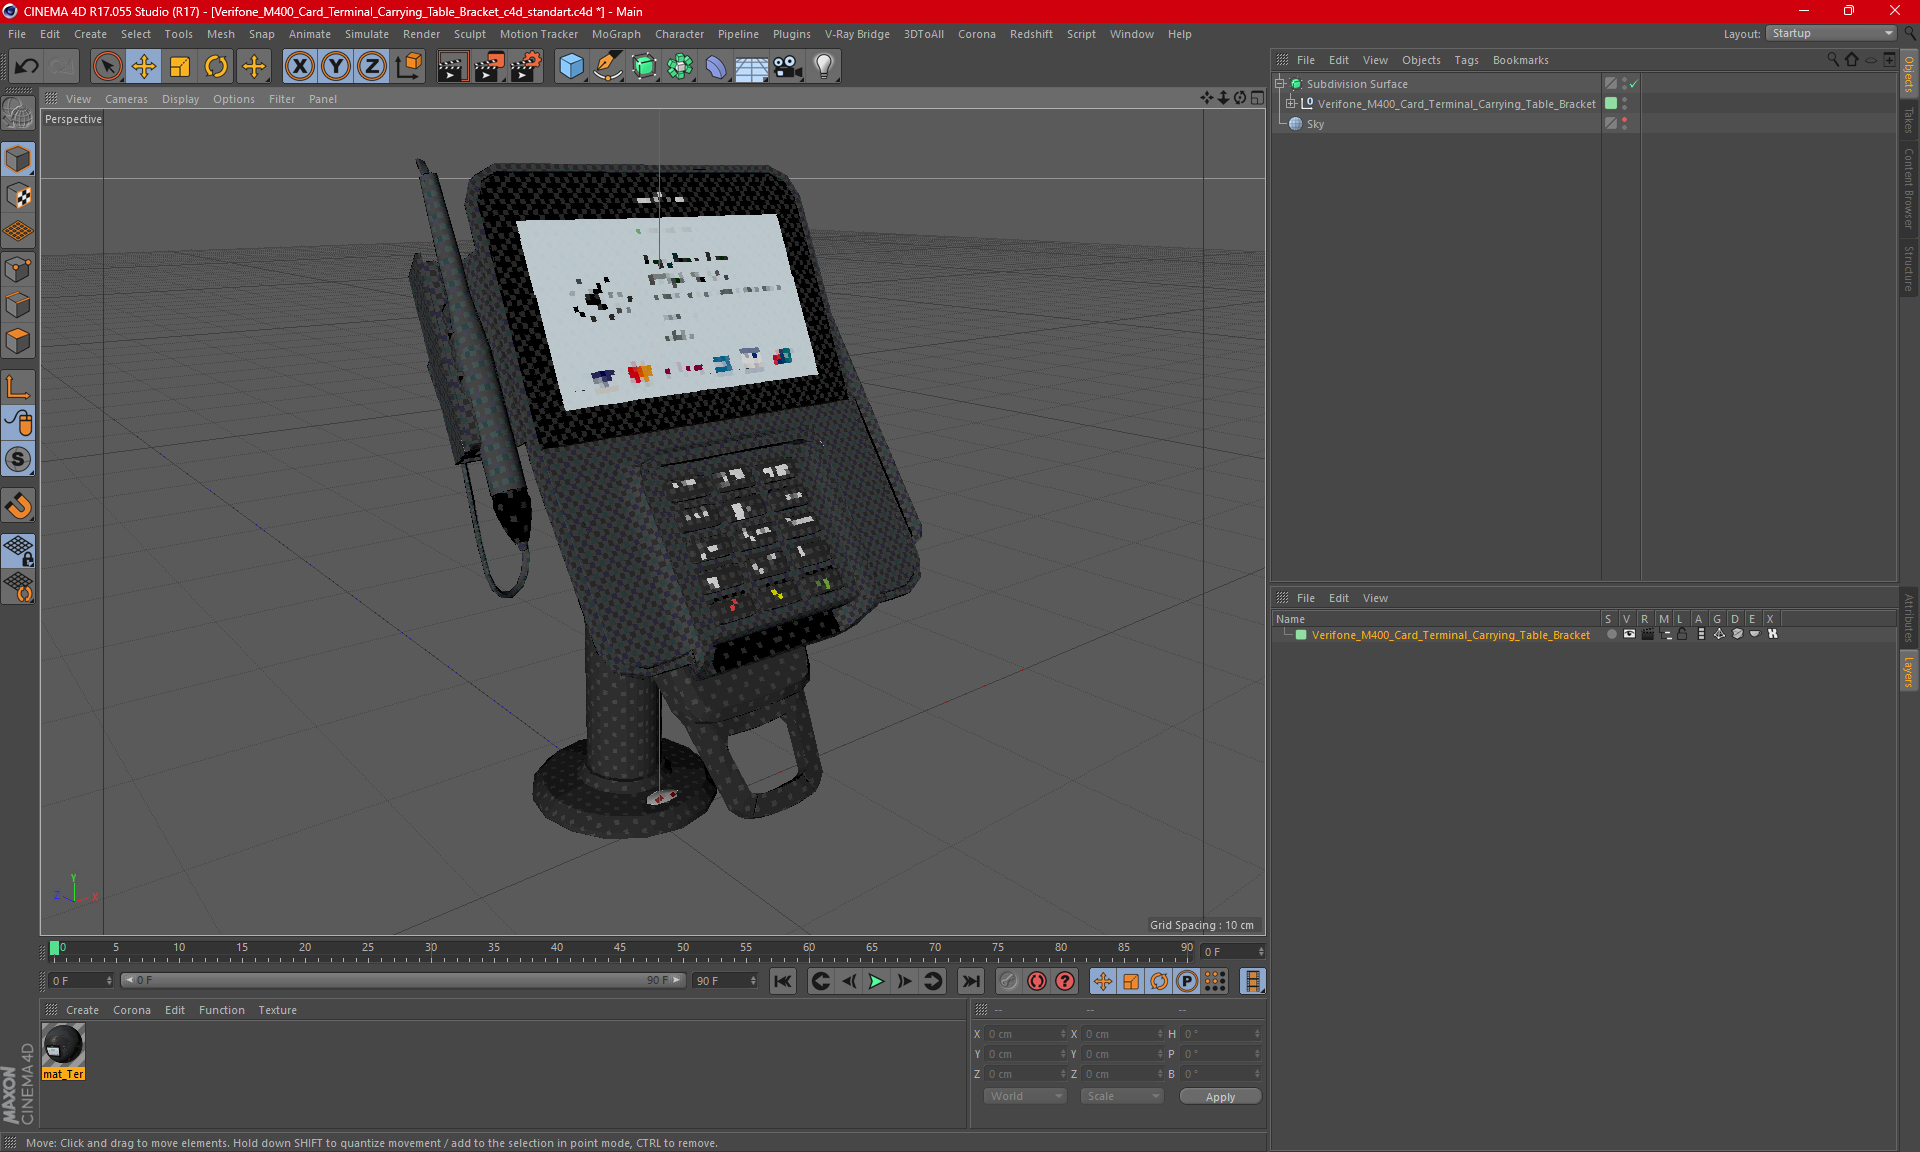Image resolution: width=1920 pixels, height=1152 pixels.
Task: Open the Layout Startup dropdown
Action: pos(1832,33)
